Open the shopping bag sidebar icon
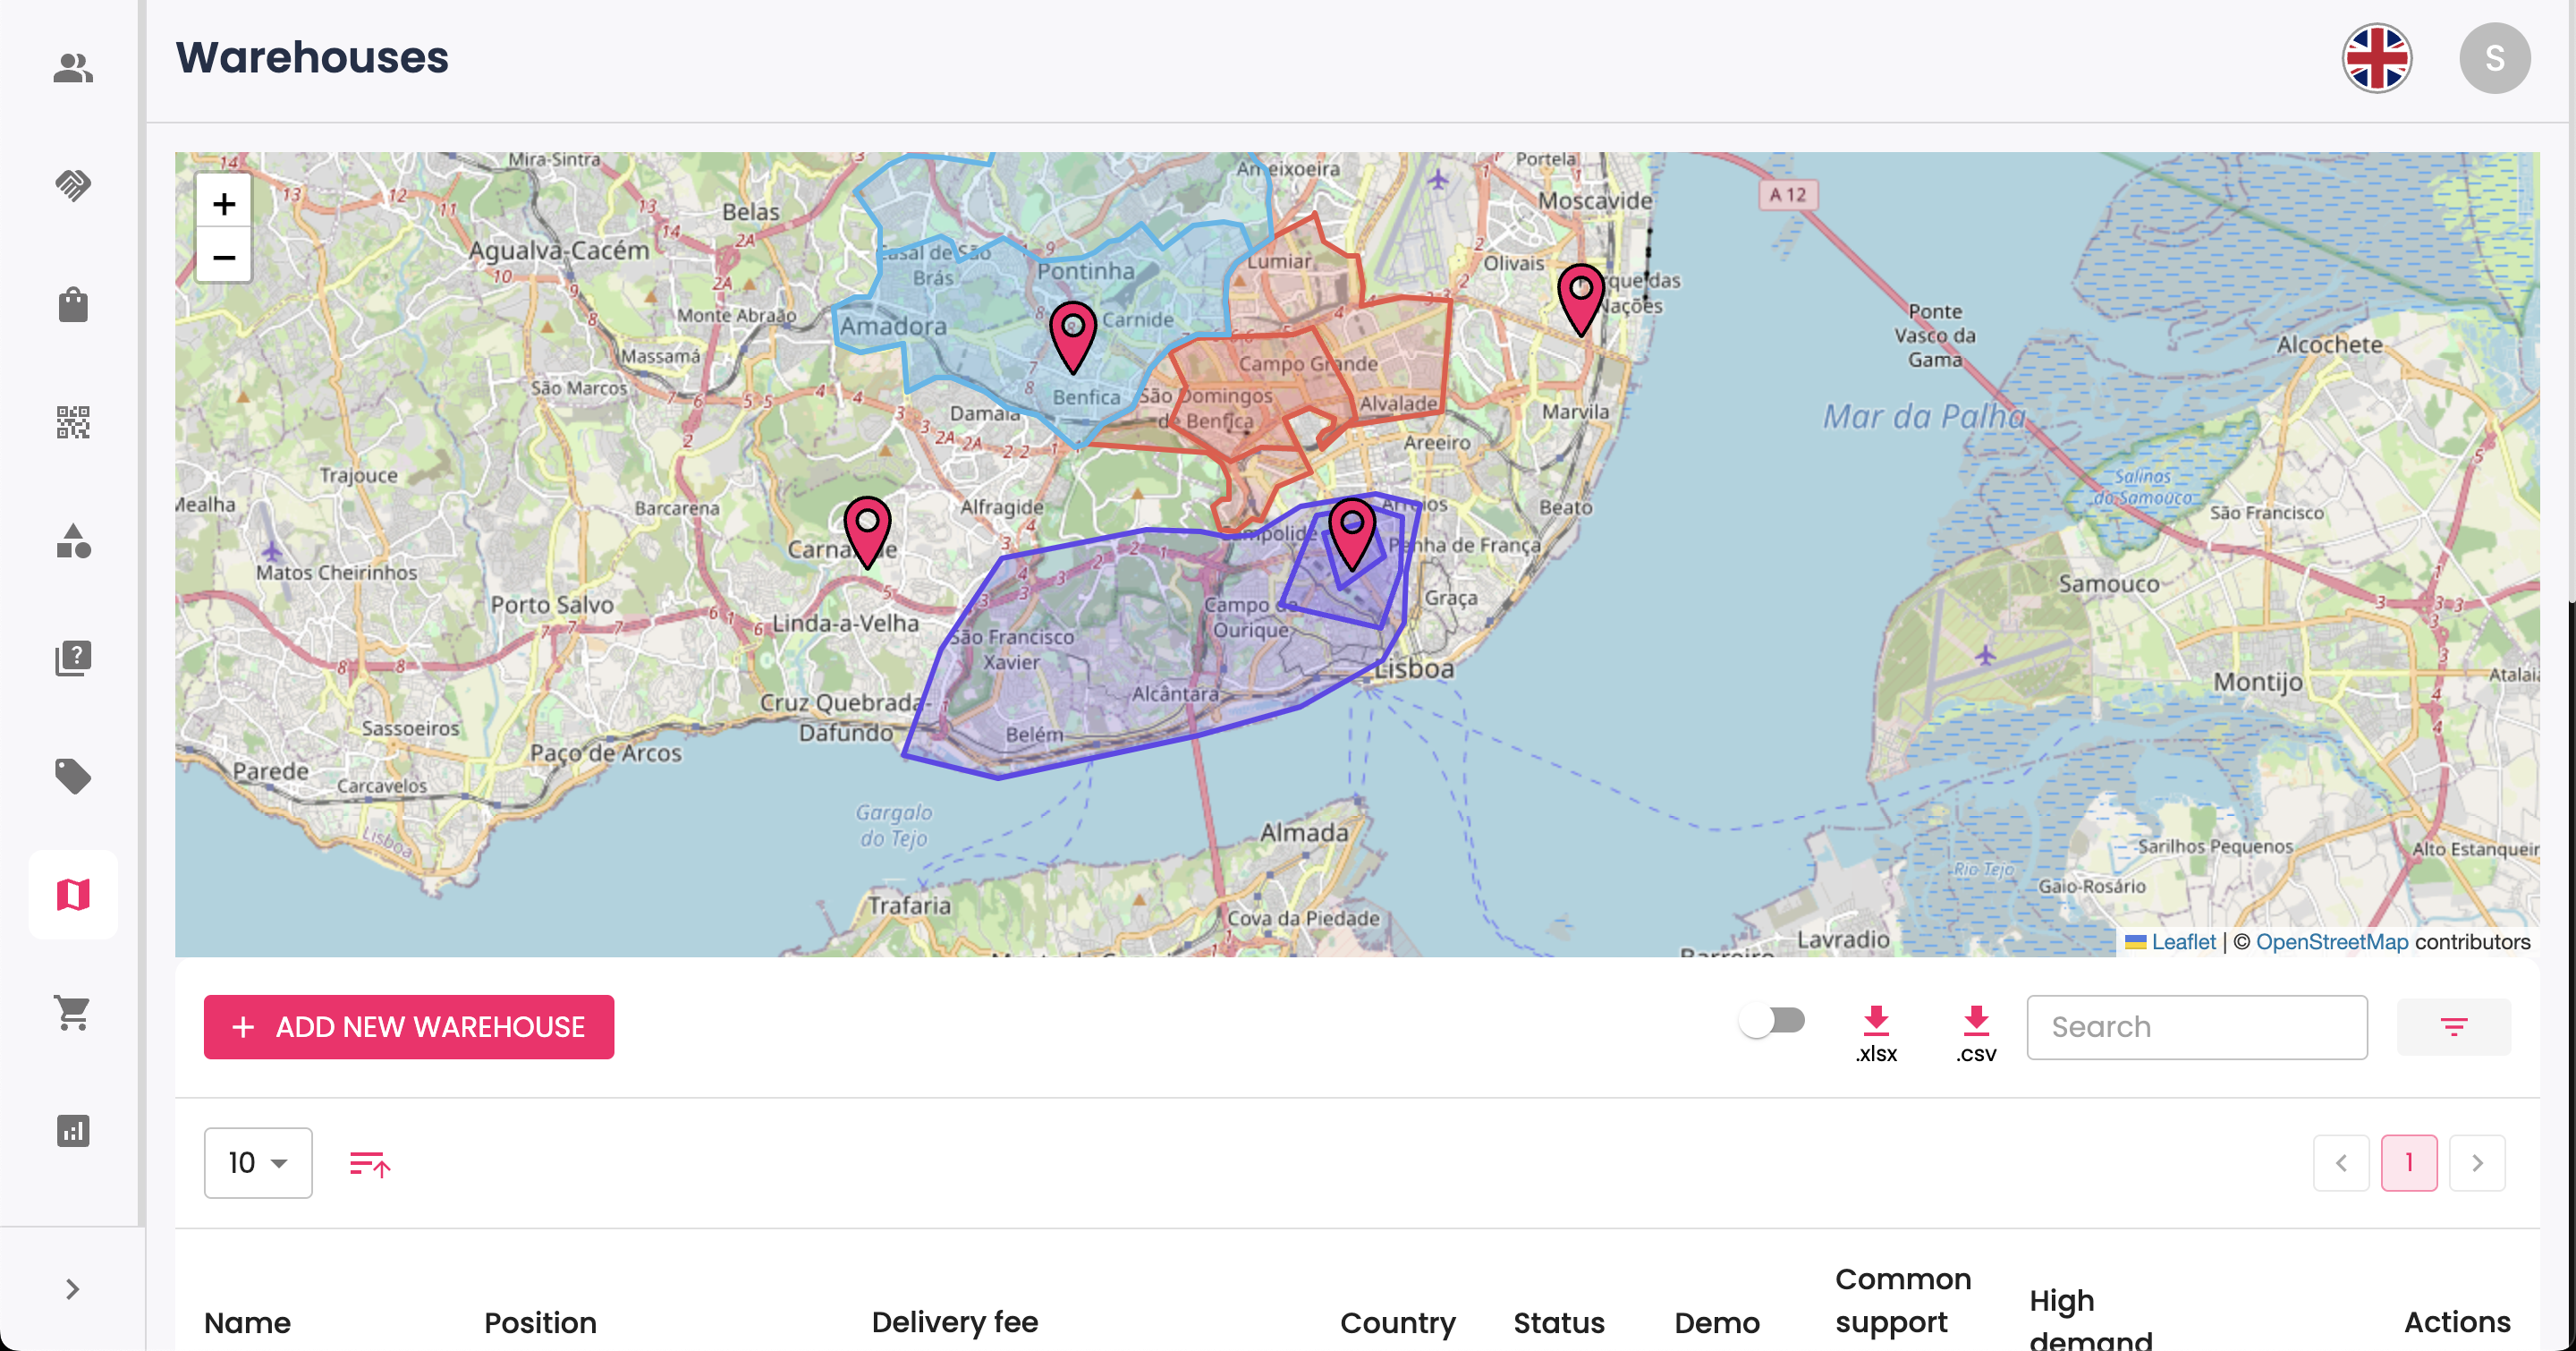The width and height of the screenshot is (2576, 1351). (73, 304)
